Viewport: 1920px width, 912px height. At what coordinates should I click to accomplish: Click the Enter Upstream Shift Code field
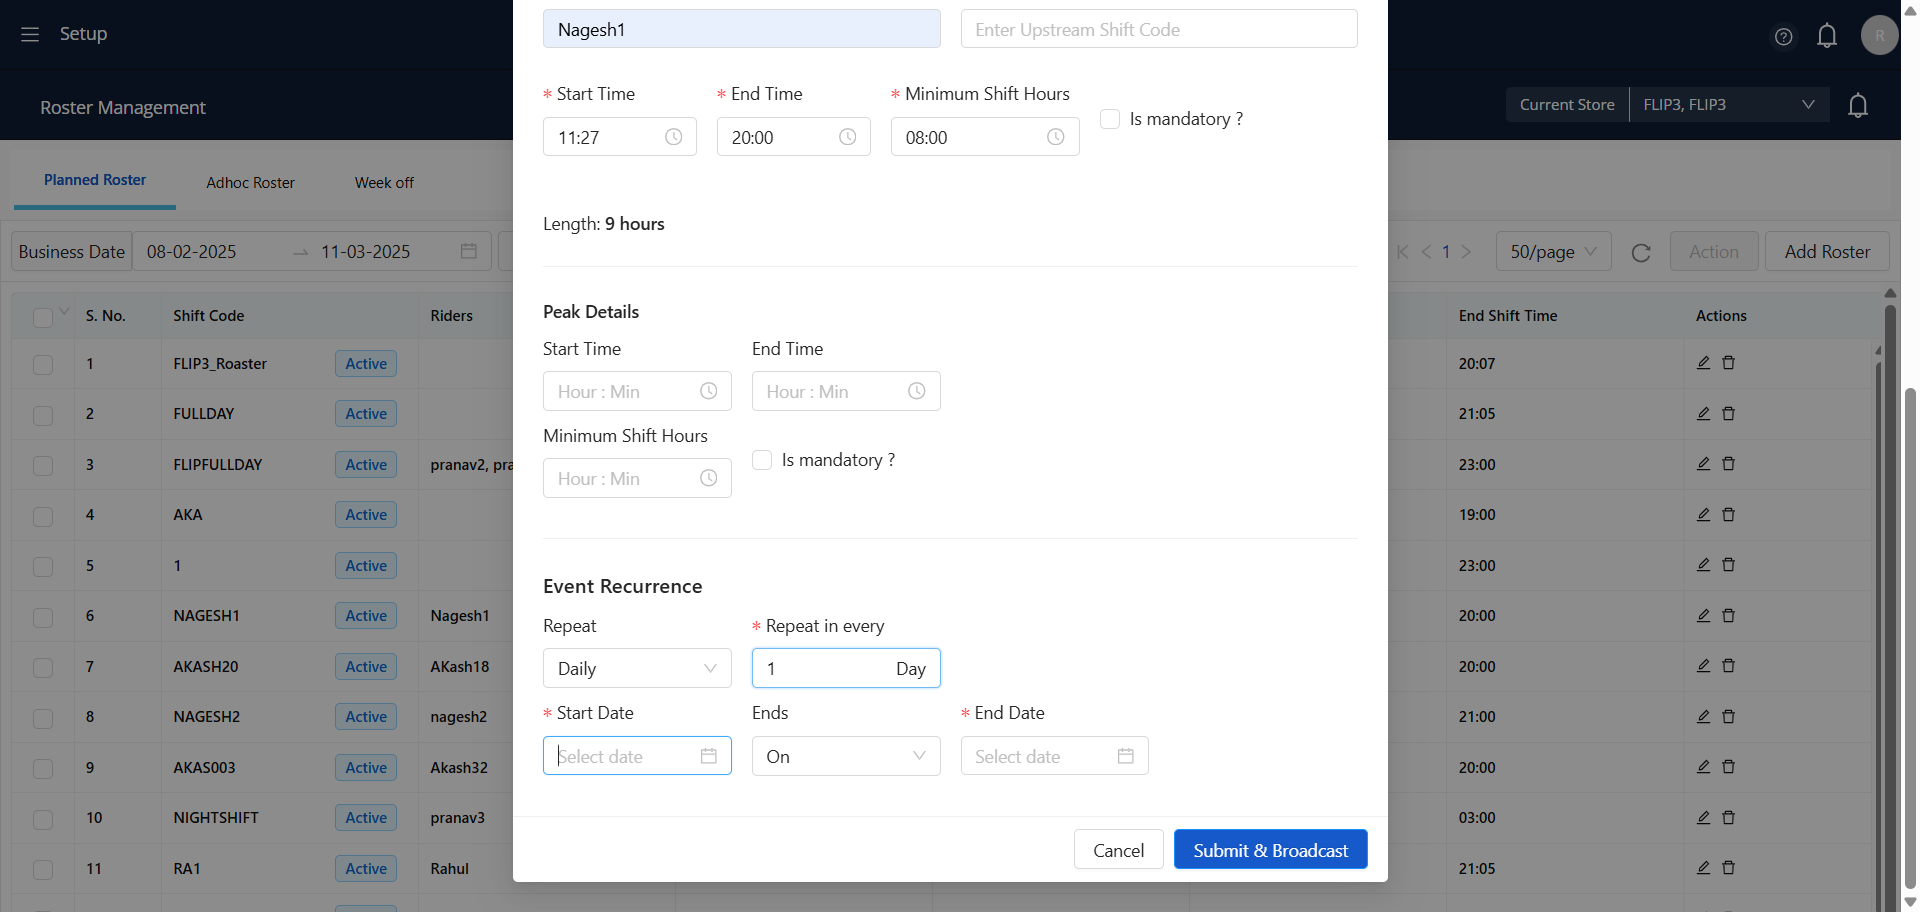point(1158,30)
